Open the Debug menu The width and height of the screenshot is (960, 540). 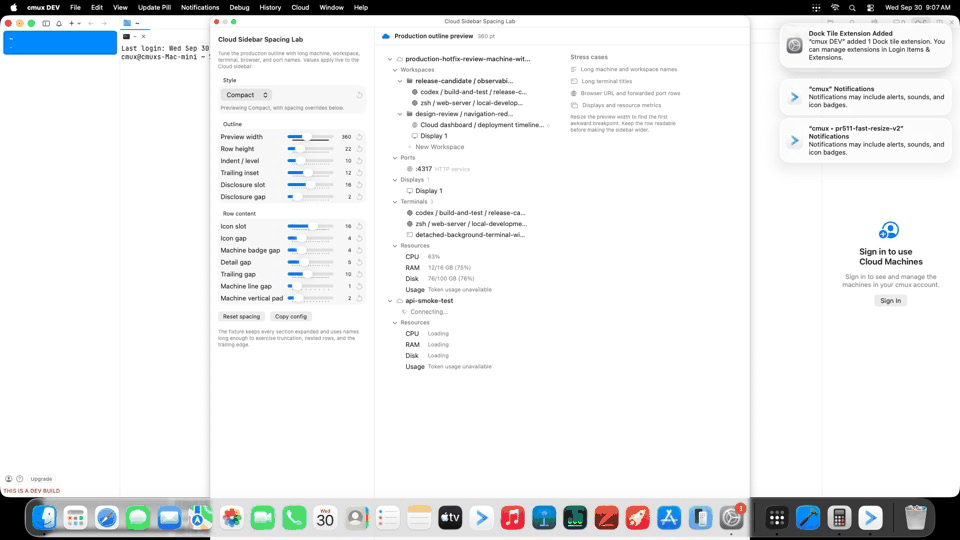239,8
